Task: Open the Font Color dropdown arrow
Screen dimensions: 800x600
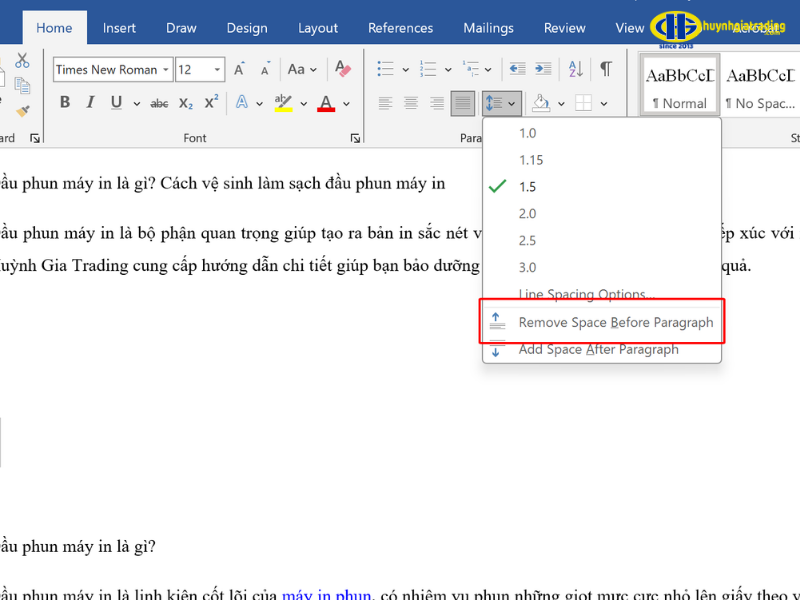Action: click(345, 103)
